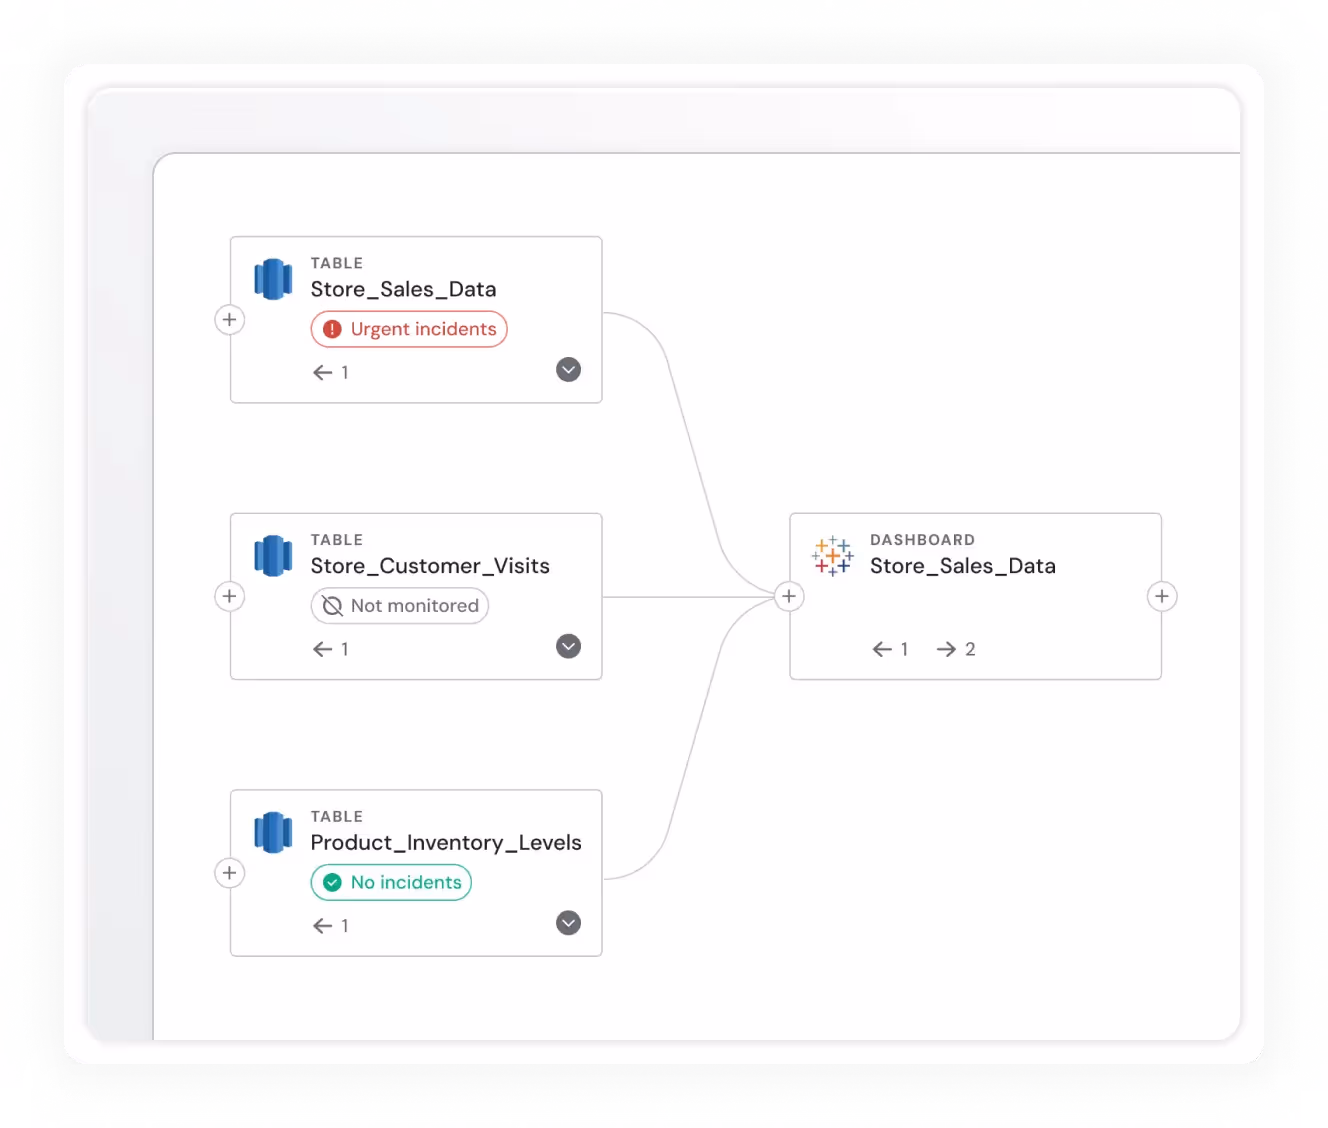1328x1128 pixels.
Task: Expand downstream of dashboard with right plus
Action: (1162, 597)
